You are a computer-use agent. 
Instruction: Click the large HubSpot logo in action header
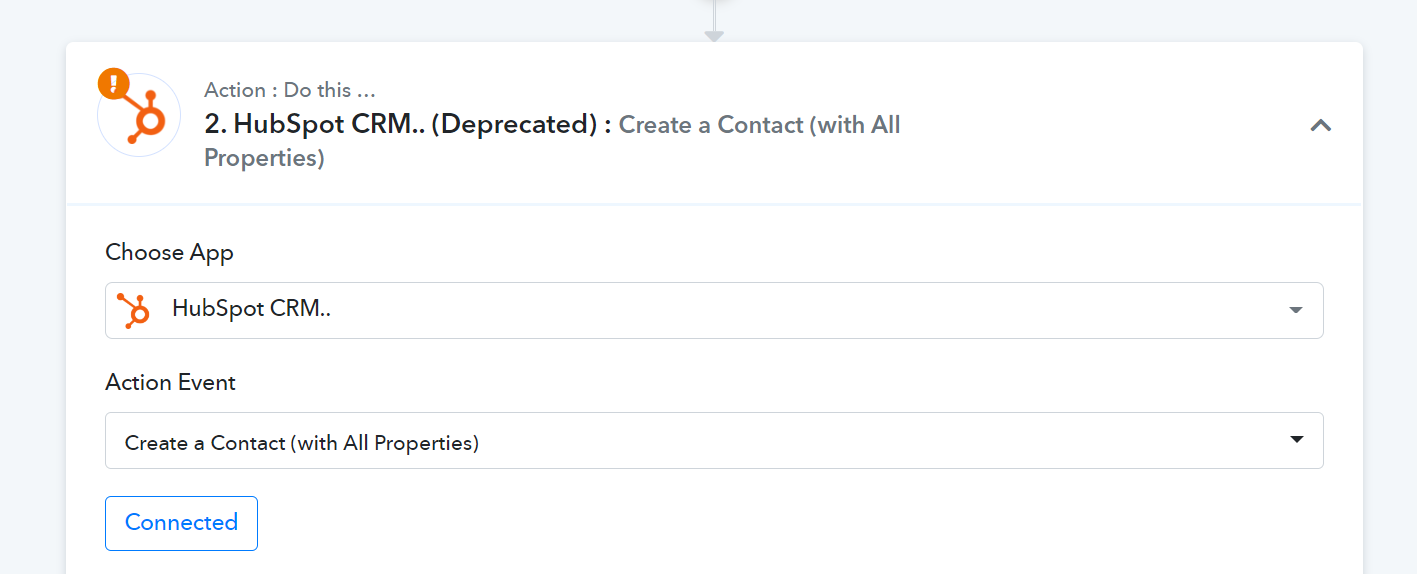tap(145, 118)
